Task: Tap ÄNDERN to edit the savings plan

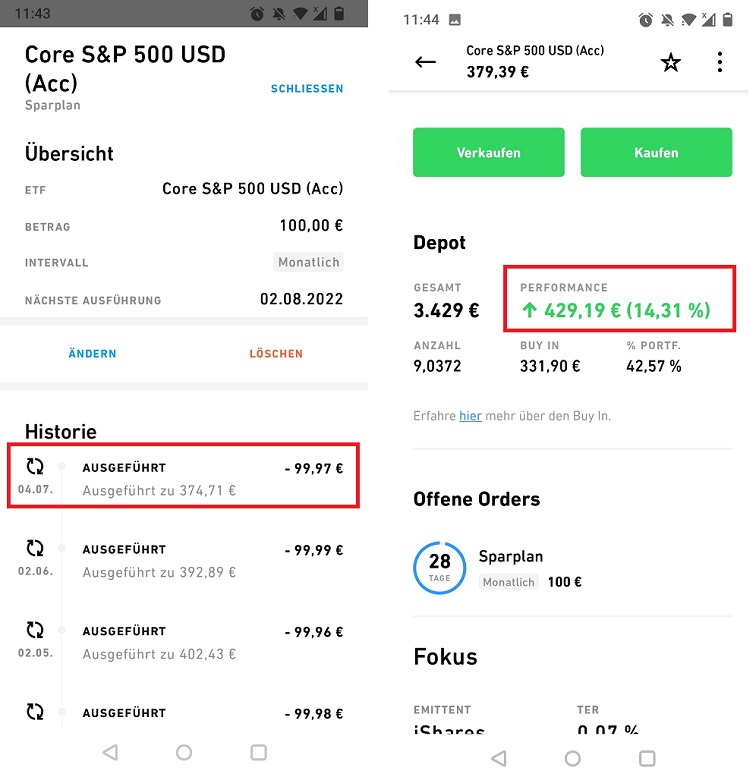Action: [x=92, y=353]
